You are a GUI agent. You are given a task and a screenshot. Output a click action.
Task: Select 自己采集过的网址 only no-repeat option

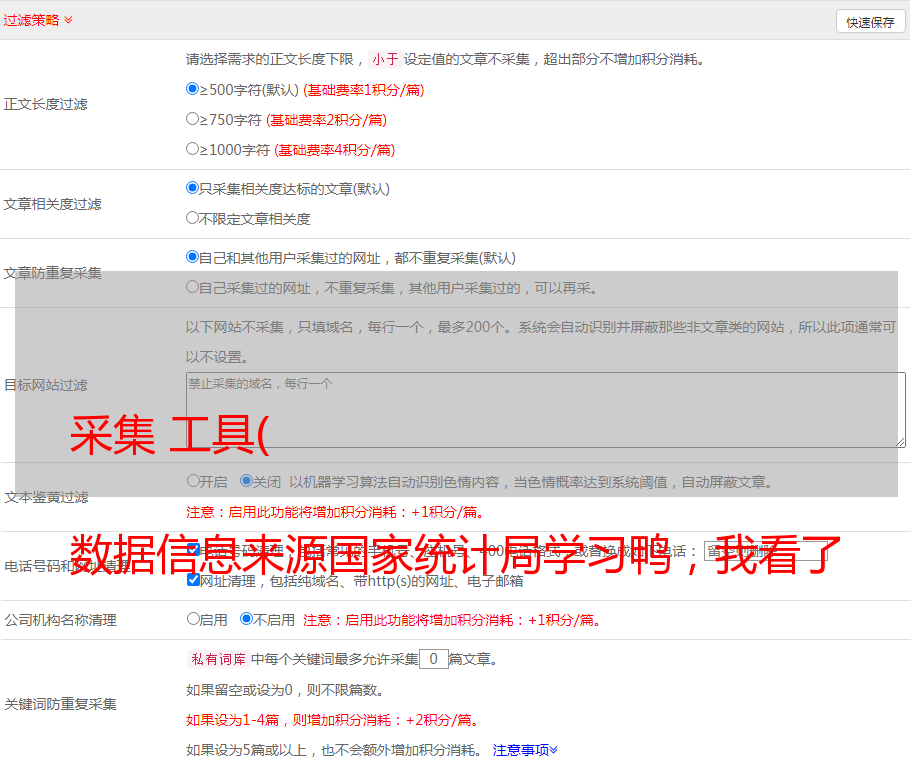tap(193, 287)
